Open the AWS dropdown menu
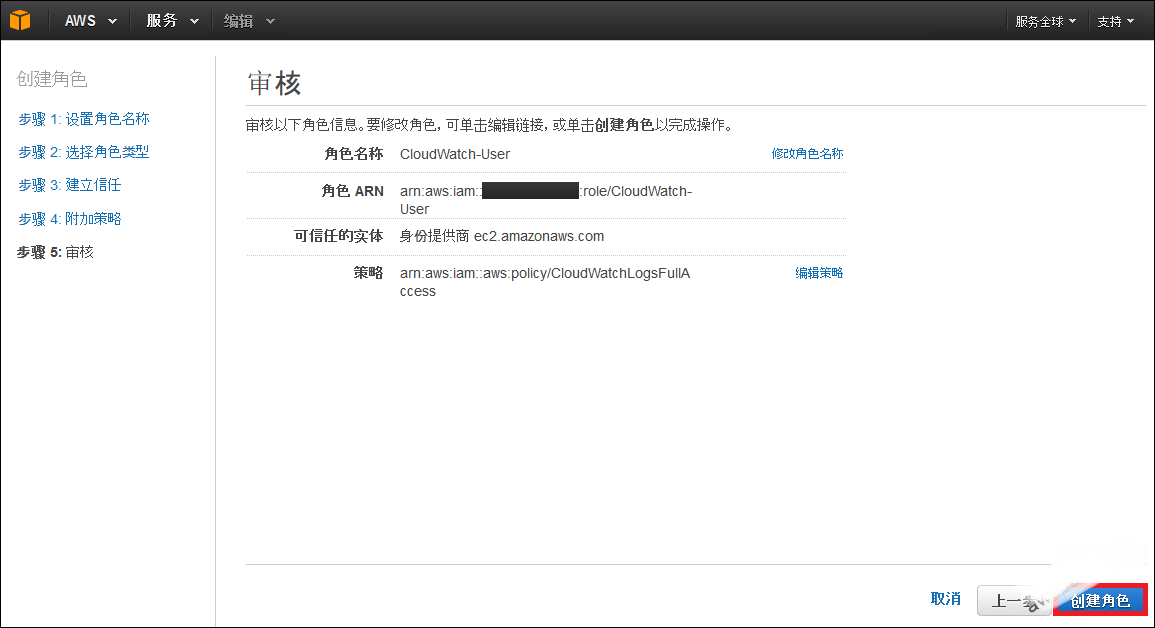Viewport: 1155px width, 628px height. tap(91, 21)
